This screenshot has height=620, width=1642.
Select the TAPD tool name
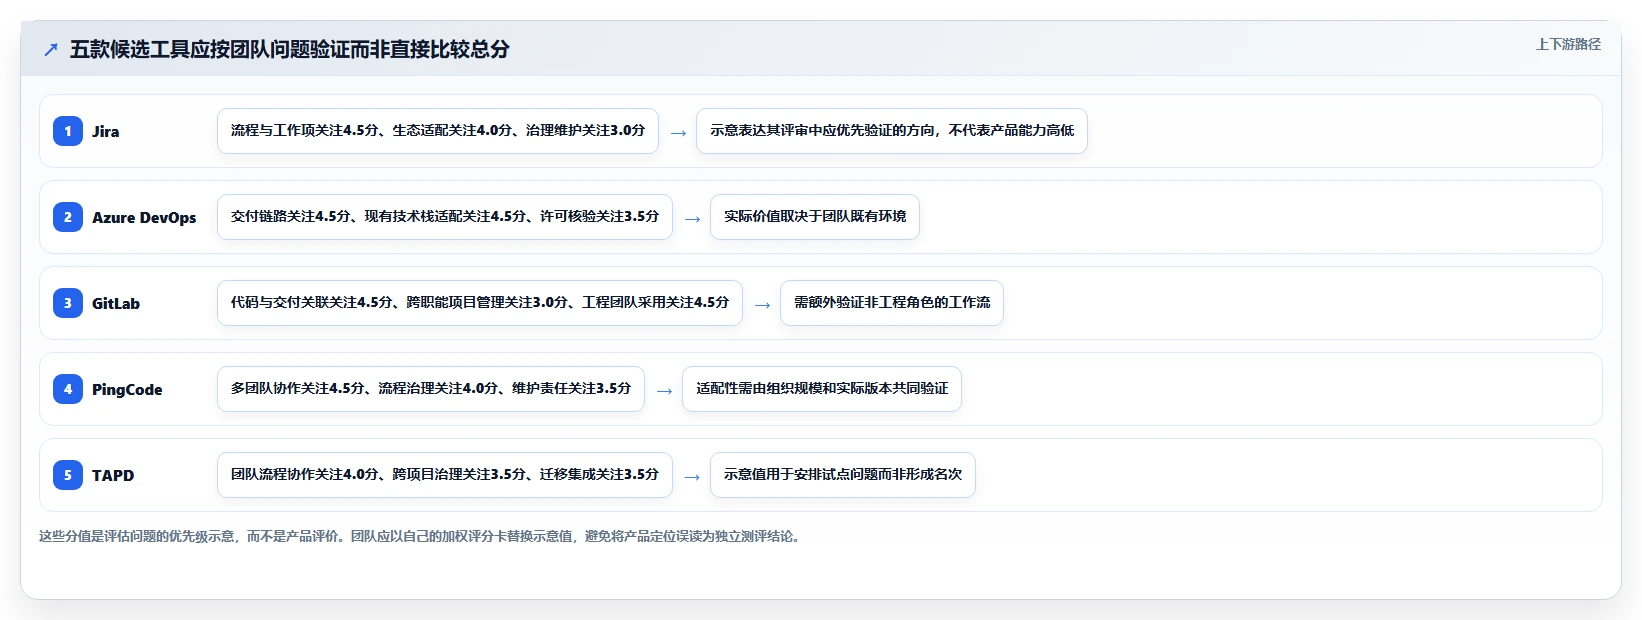coord(113,475)
